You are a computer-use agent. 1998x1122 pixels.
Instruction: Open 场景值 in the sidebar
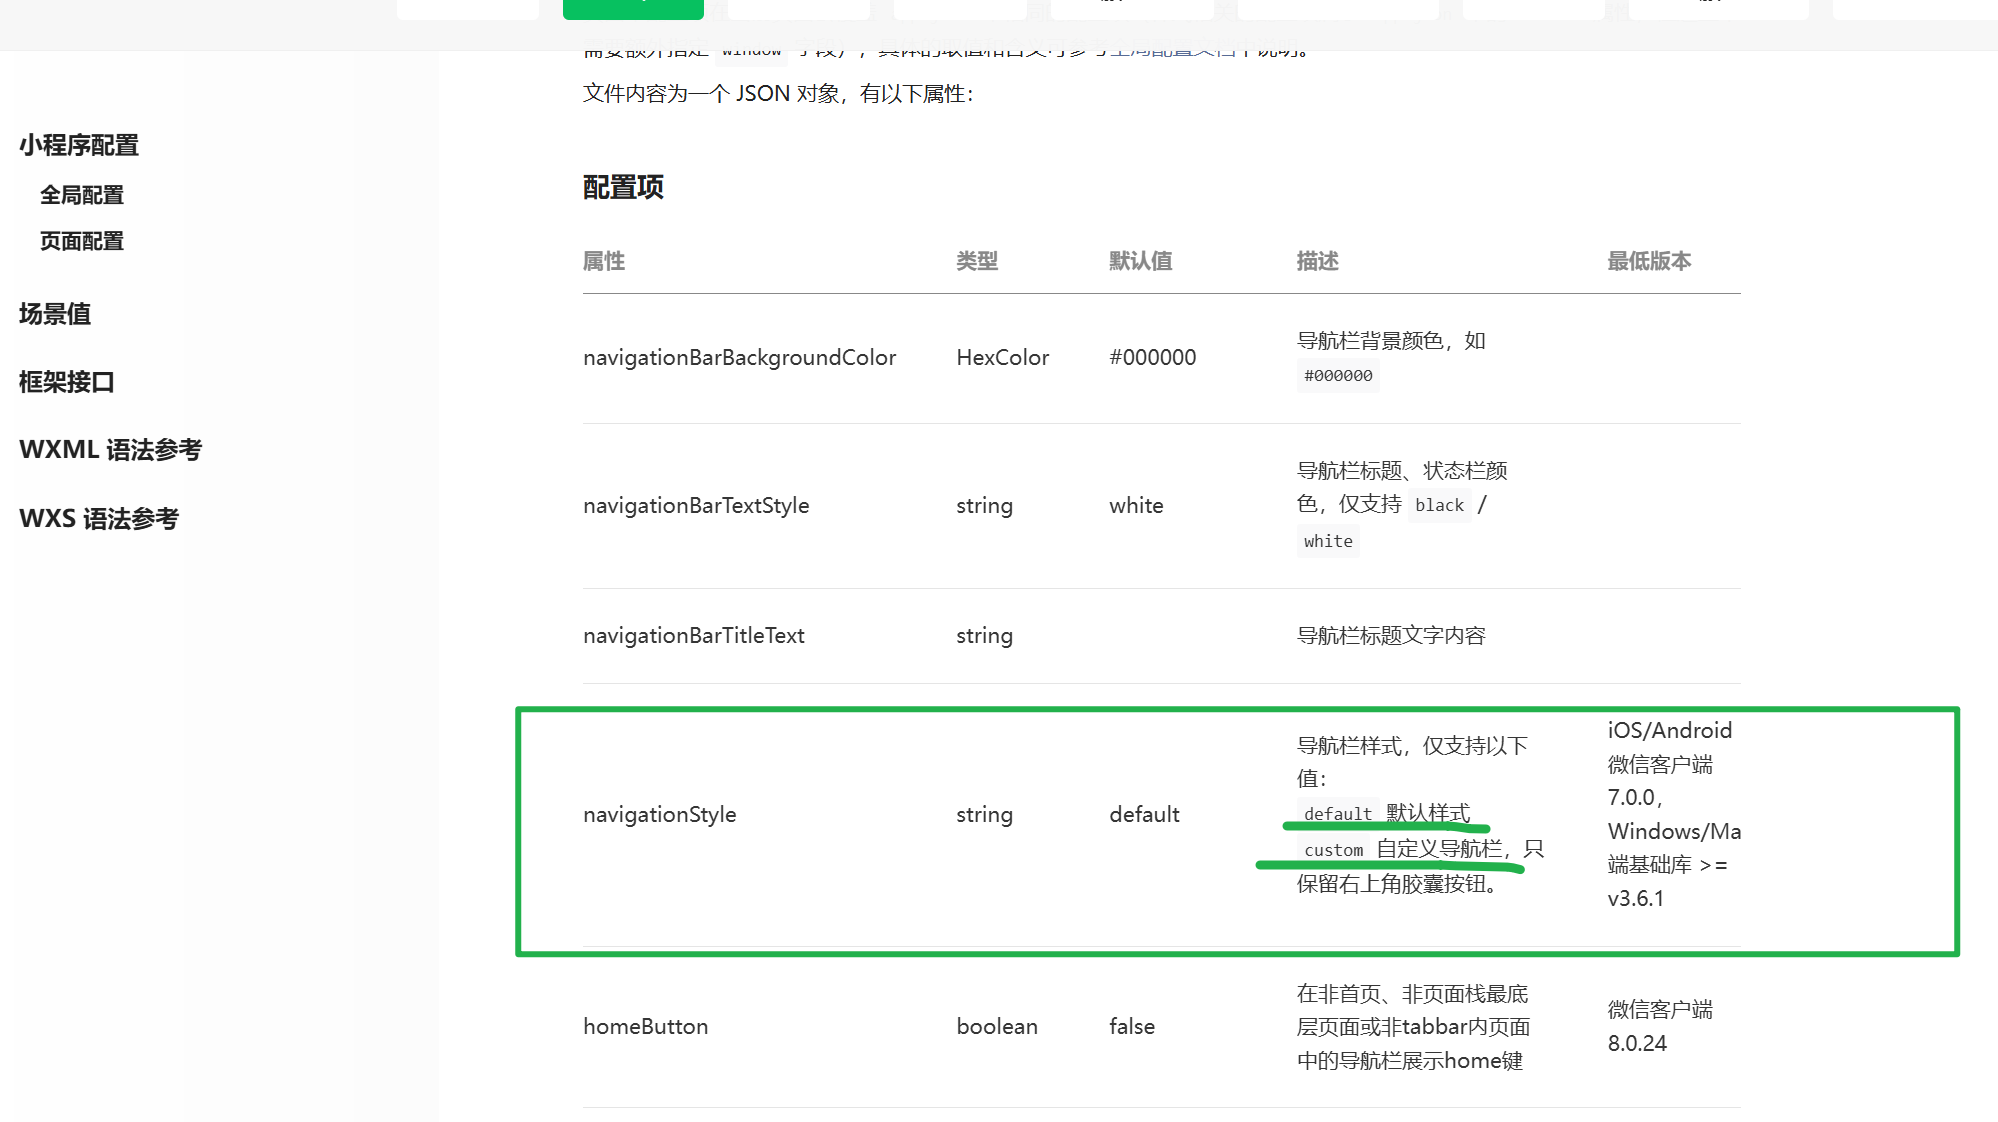point(55,315)
